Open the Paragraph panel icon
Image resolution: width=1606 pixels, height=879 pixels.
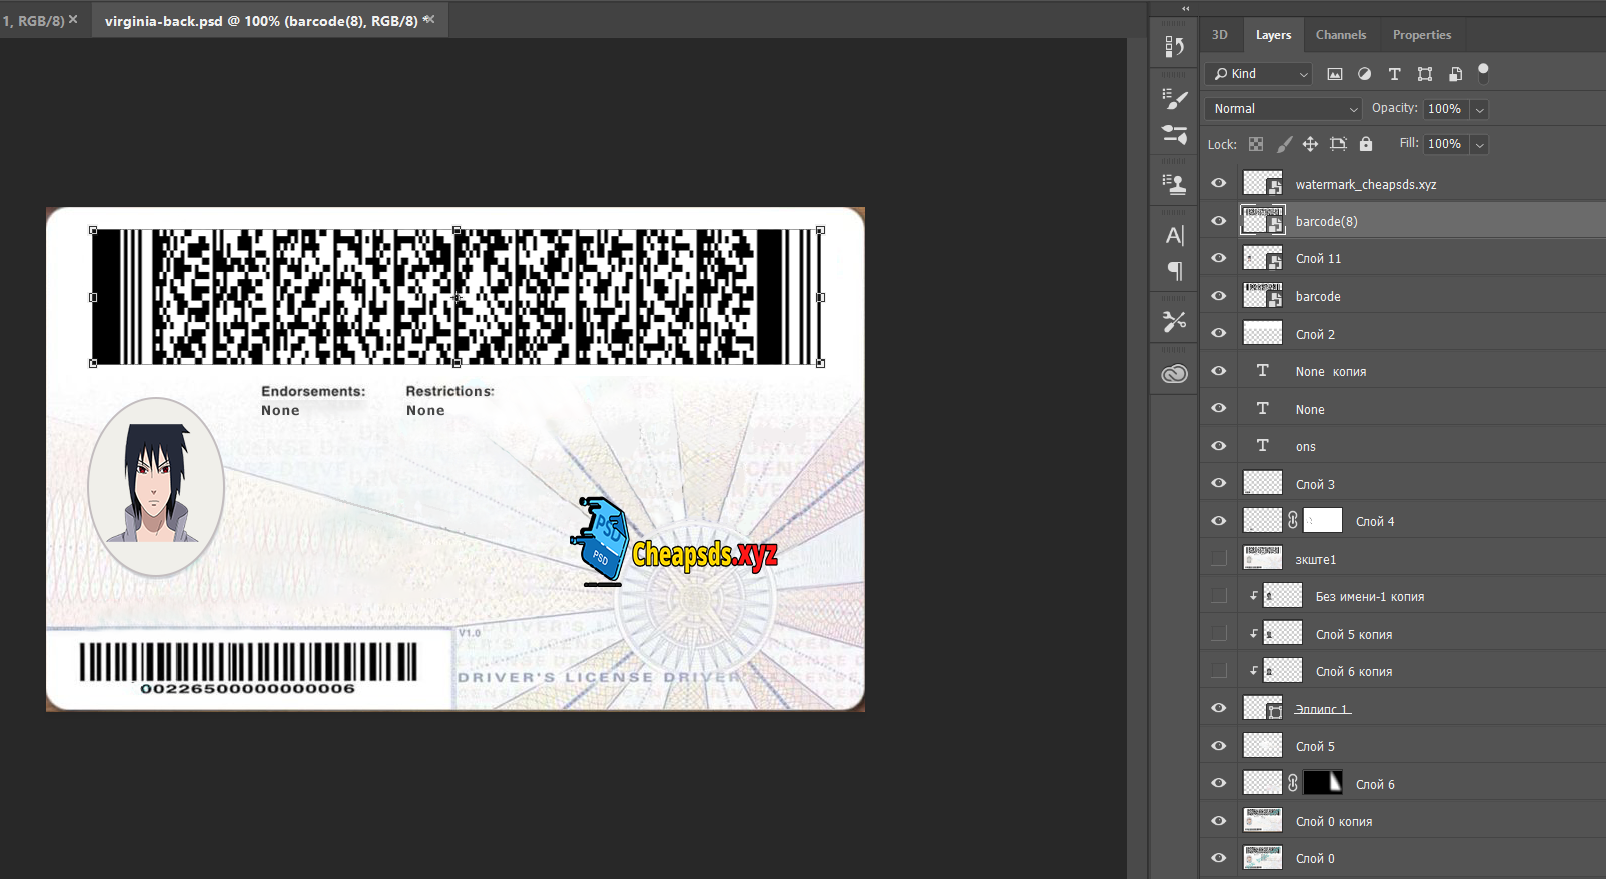click(x=1174, y=271)
